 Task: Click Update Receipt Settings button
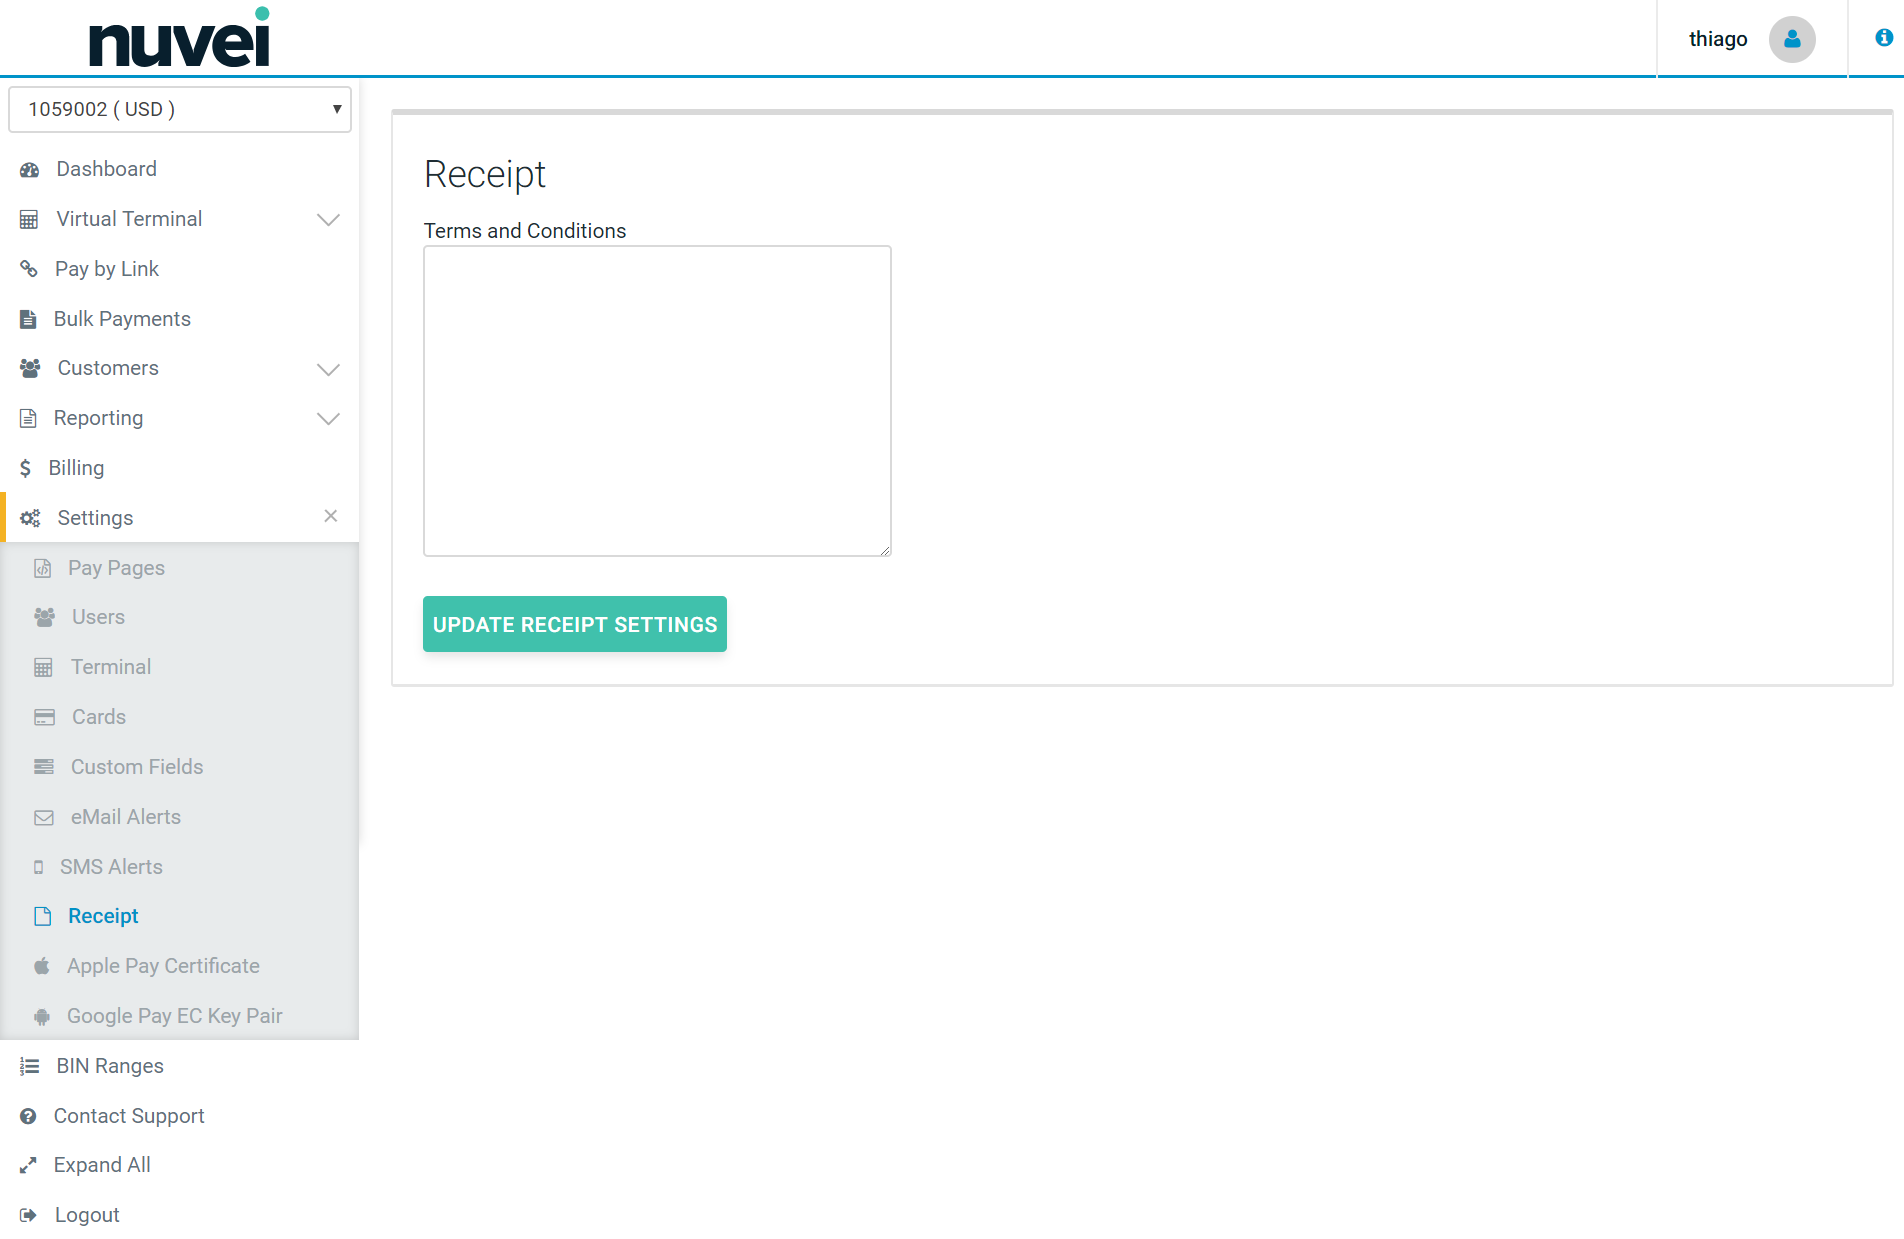pyautogui.click(x=574, y=624)
